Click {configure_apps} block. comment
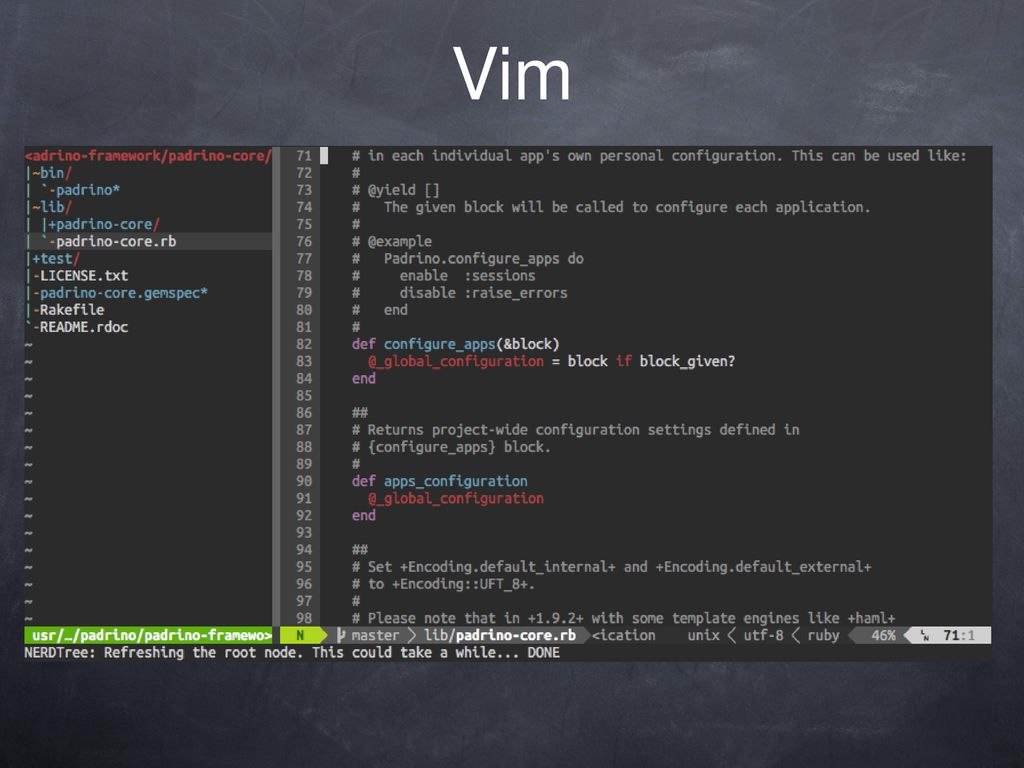Image resolution: width=1024 pixels, height=768 pixels. (458, 447)
